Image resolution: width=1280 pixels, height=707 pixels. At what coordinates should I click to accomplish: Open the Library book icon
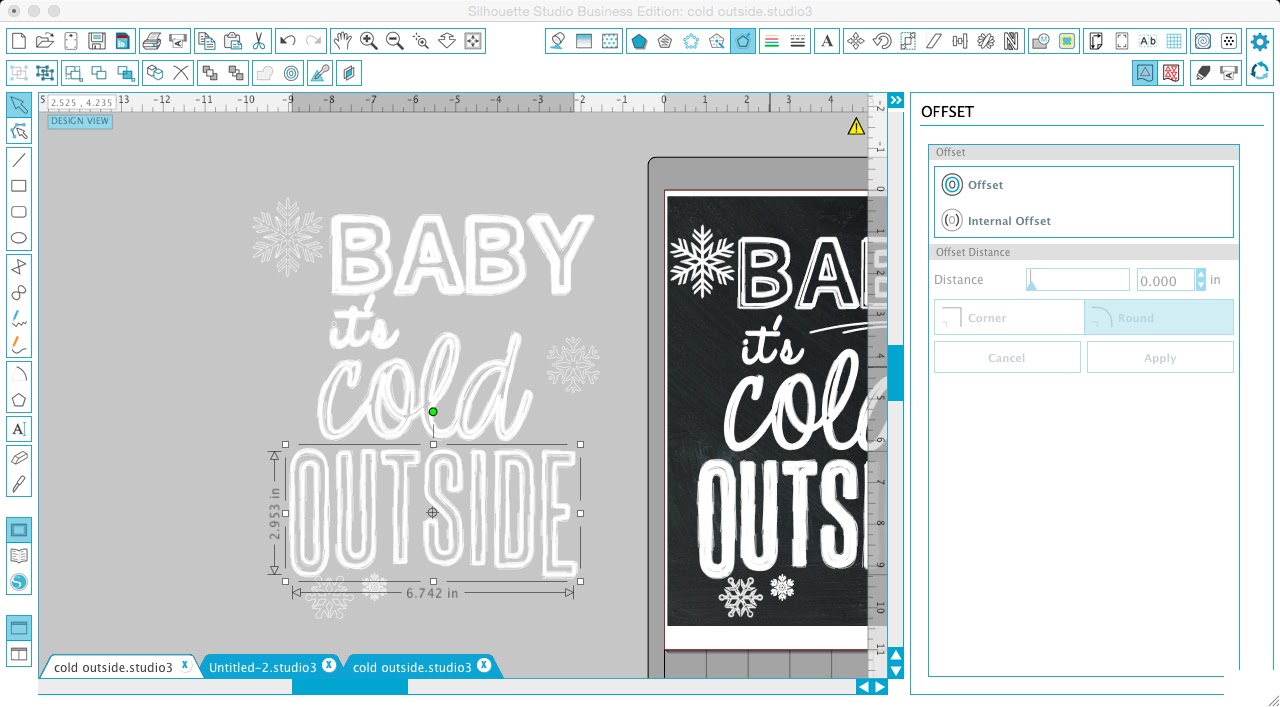19,556
